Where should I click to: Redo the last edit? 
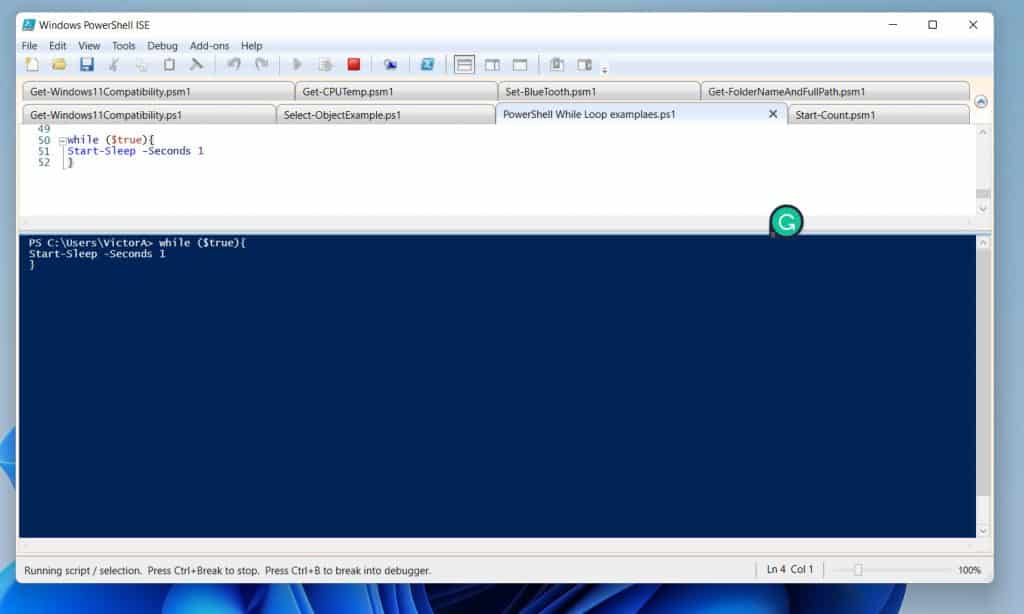coord(261,64)
